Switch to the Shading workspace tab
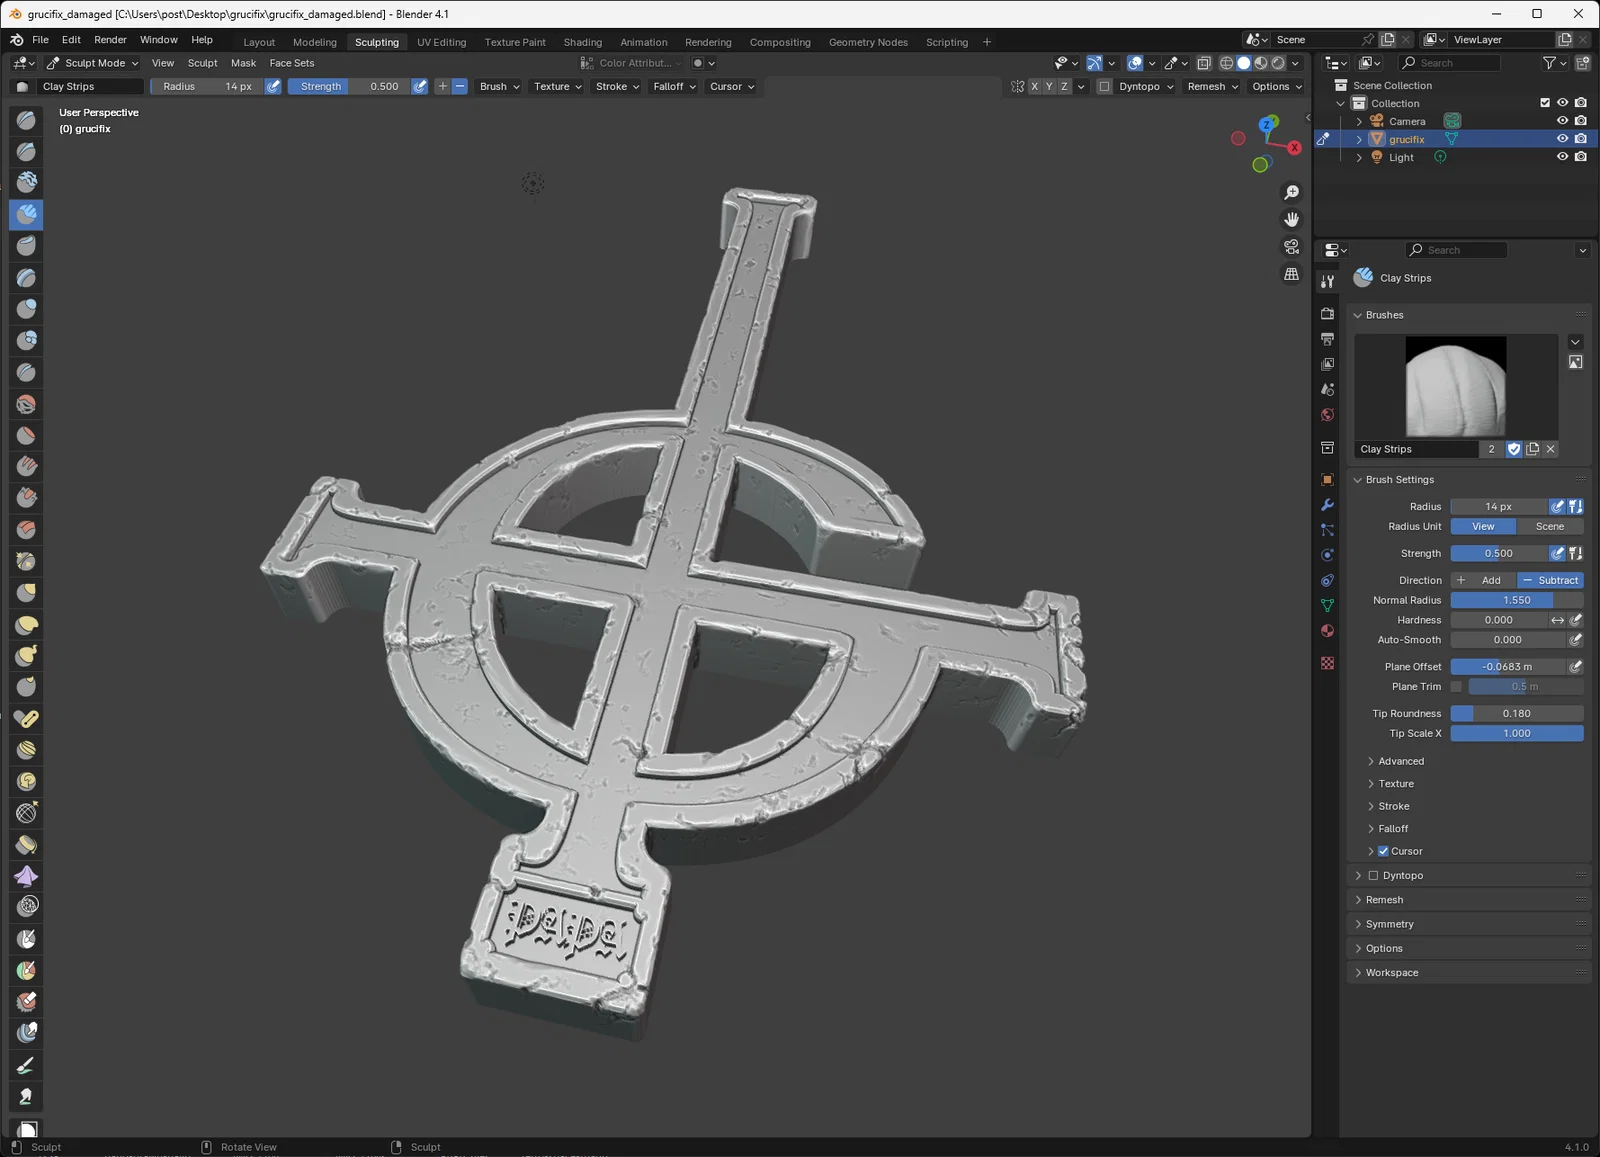1600x1157 pixels. pos(582,42)
